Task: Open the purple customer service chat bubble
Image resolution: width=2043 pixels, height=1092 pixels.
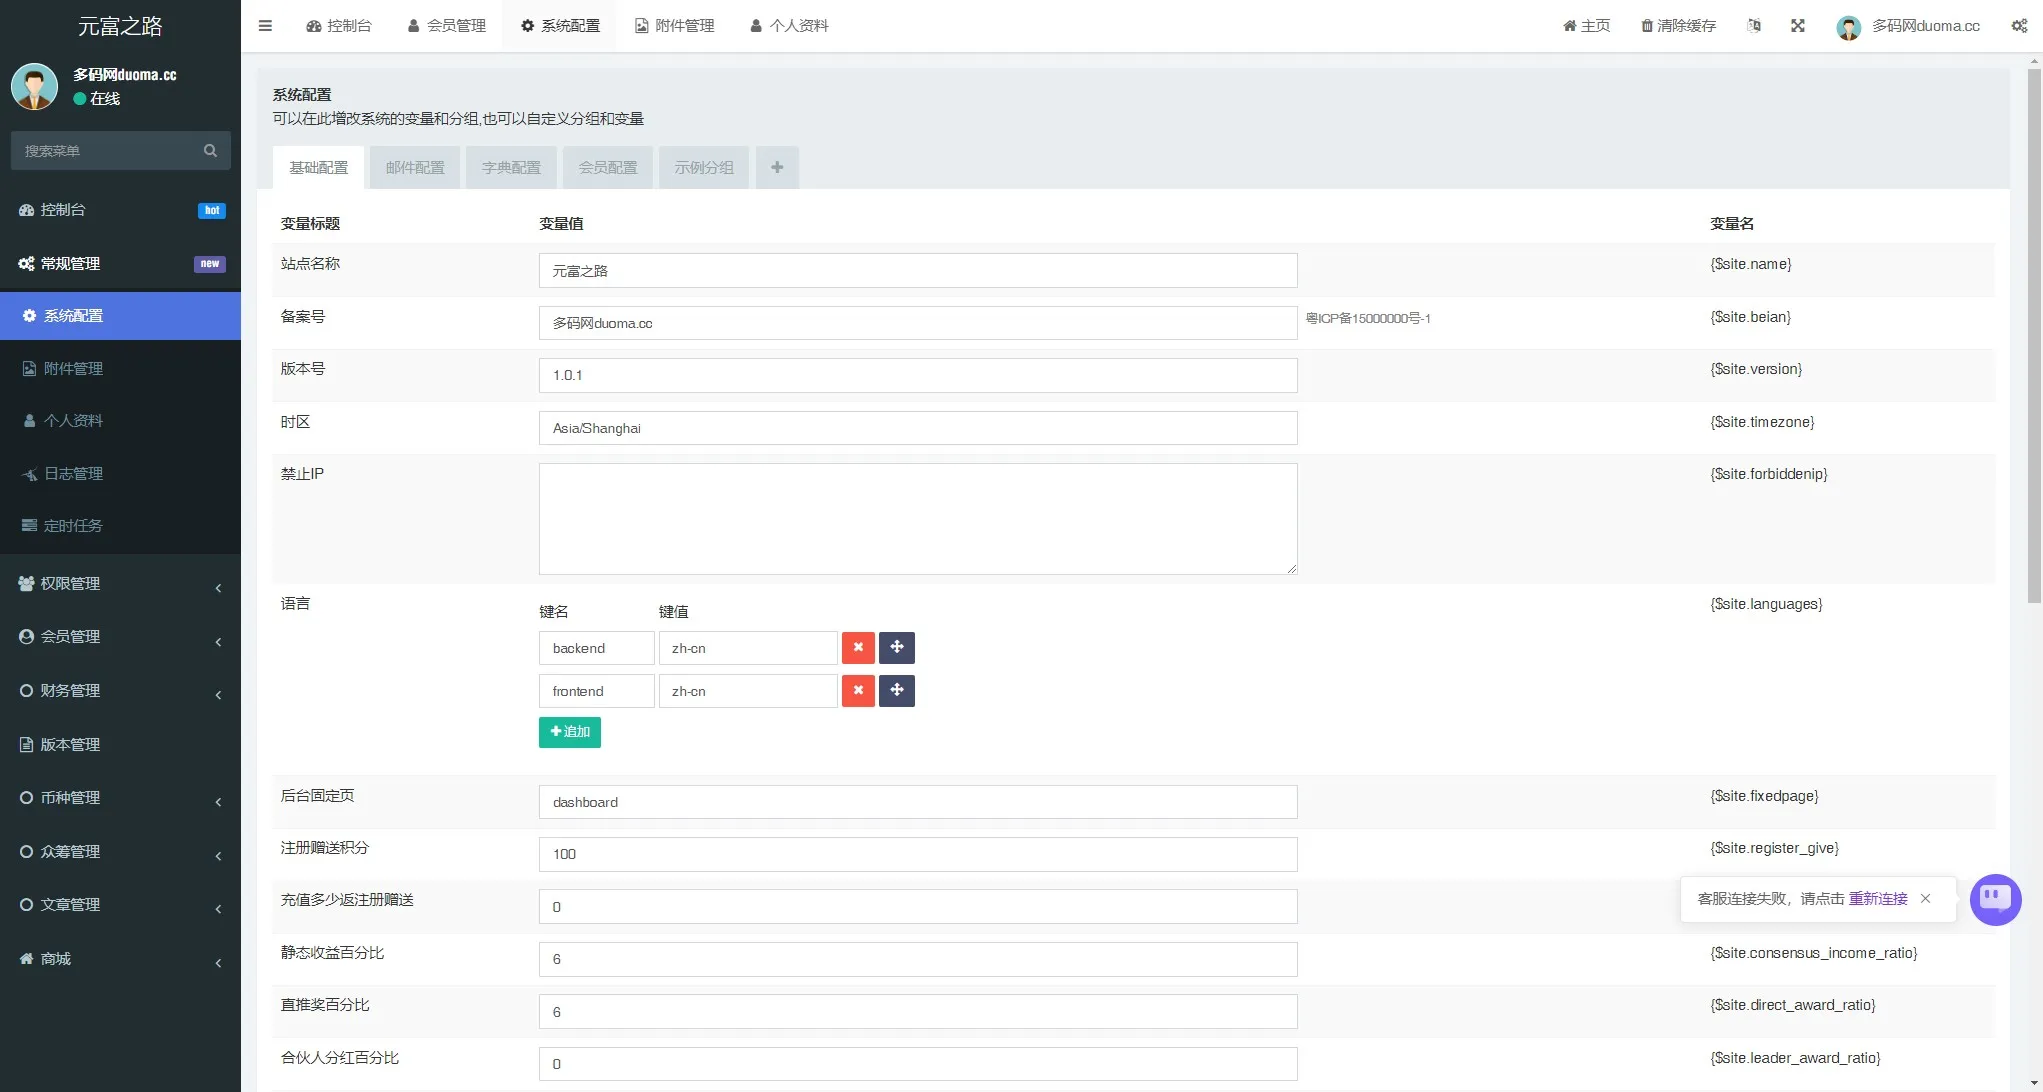Action: pyautogui.click(x=1995, y=899)
